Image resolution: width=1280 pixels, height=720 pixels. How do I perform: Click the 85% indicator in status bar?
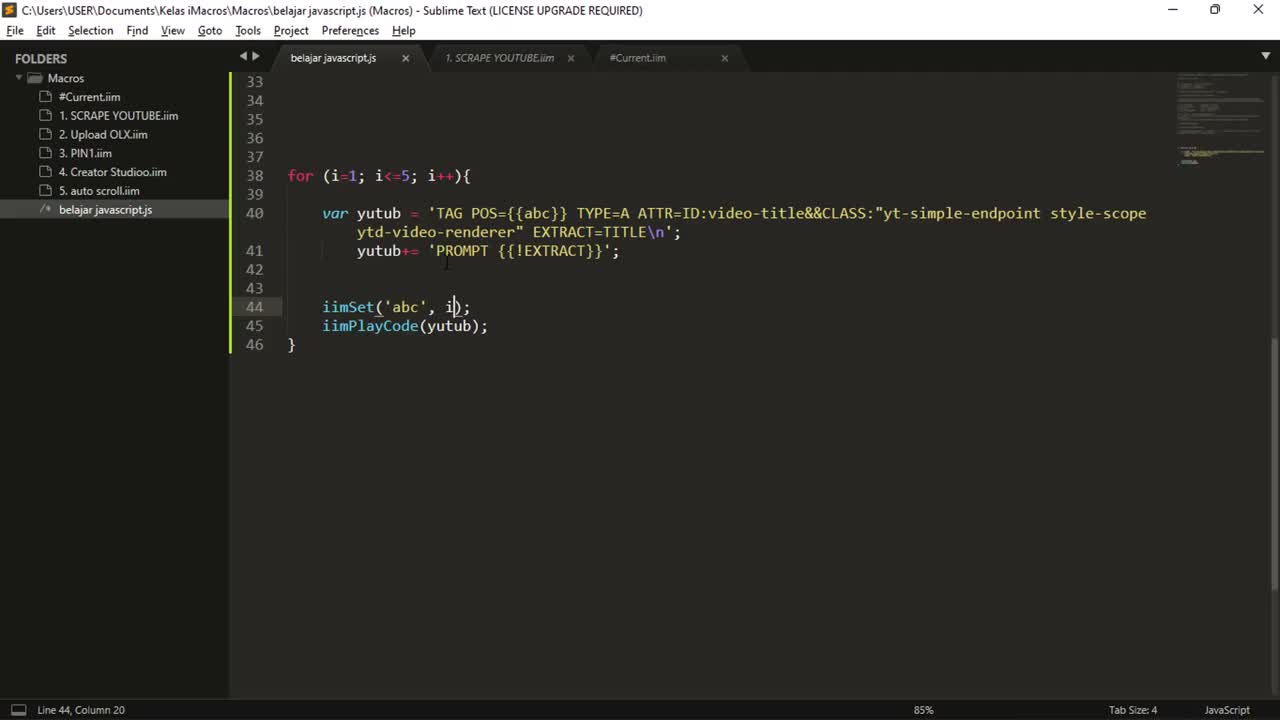923,710
